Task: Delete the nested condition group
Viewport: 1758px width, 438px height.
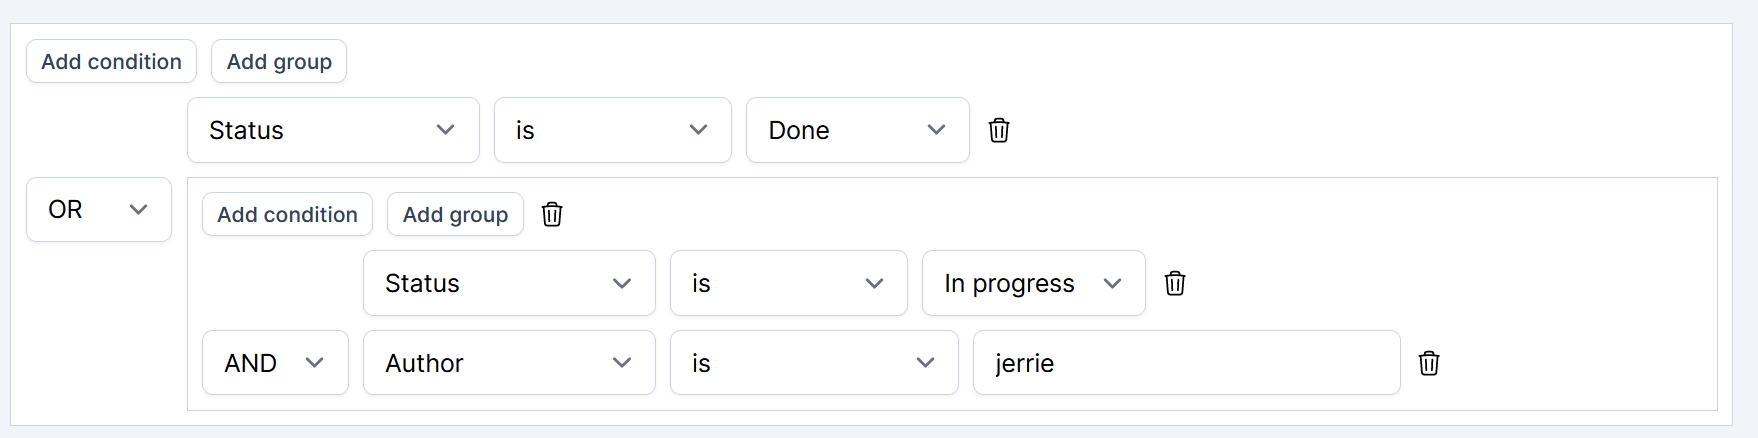Action: click(552, 214)
